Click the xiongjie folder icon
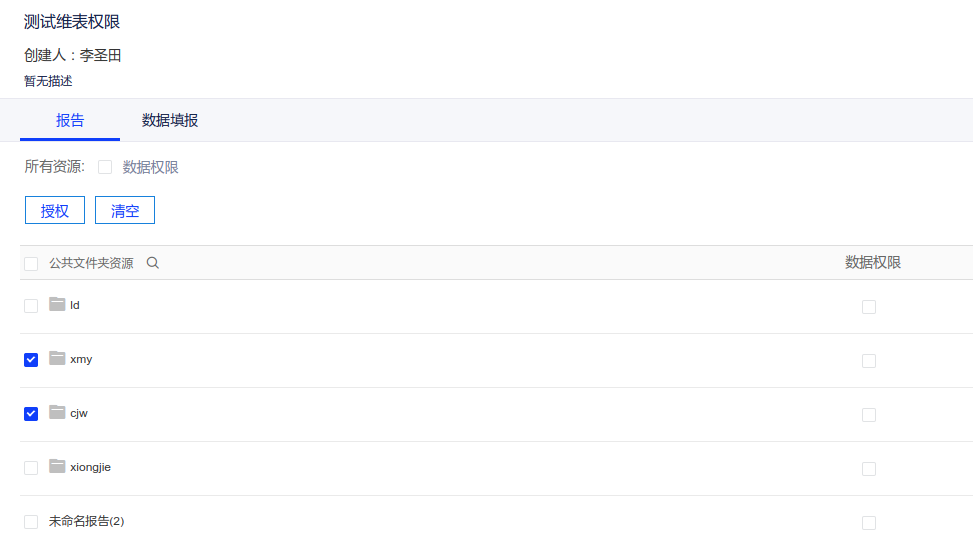 pyautogui.click(x=57, y=466)
